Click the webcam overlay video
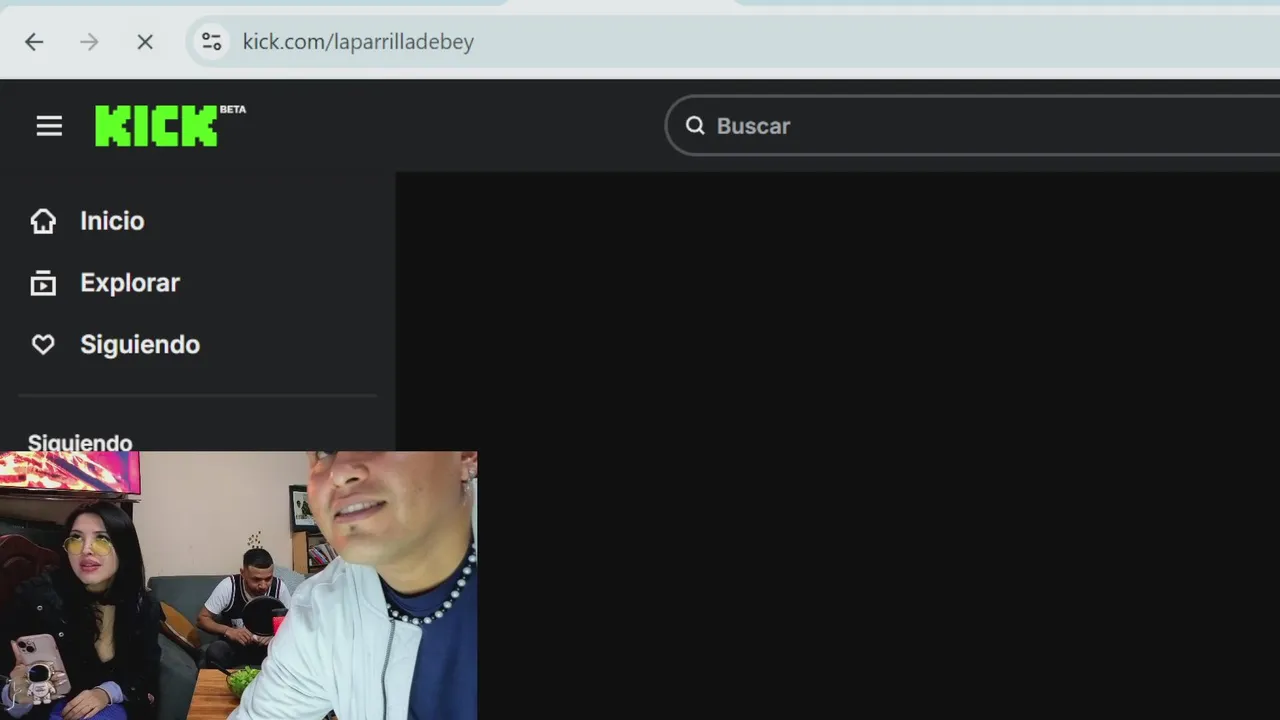 coord(238,585)
